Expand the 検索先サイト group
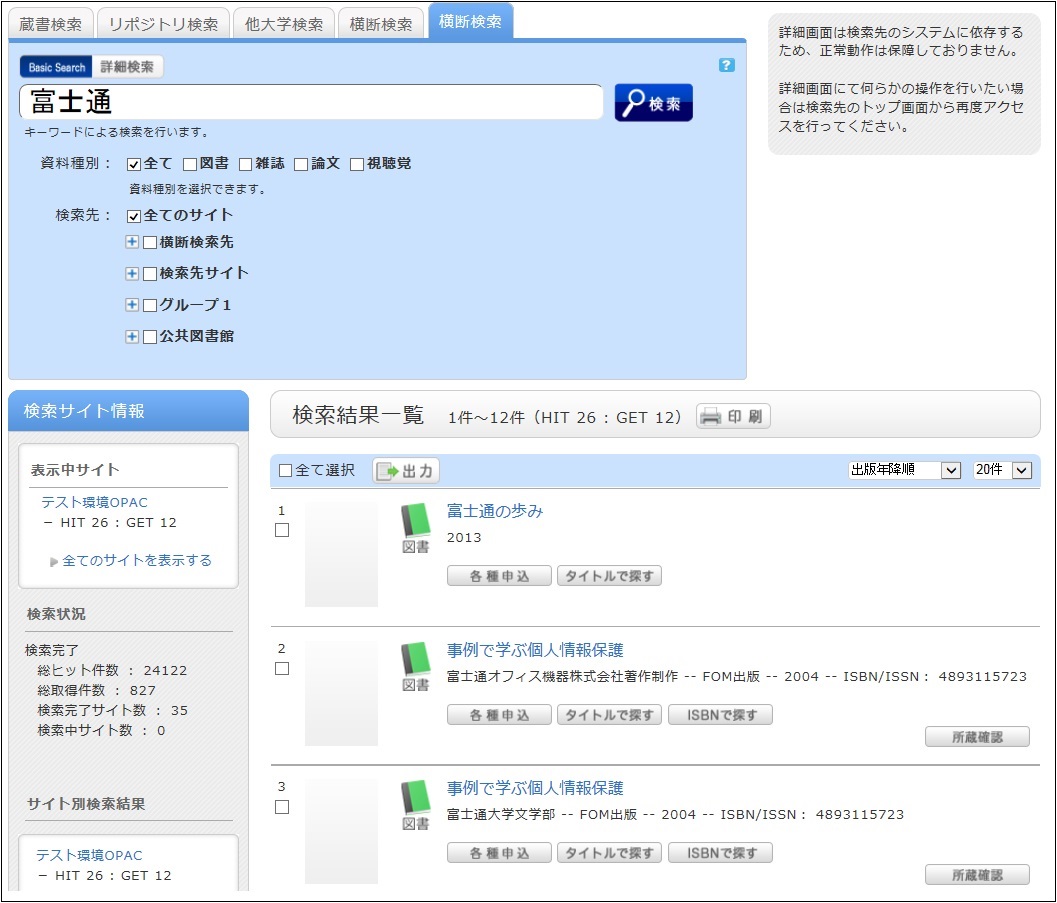Screen dimensions: 1057x903 132,273
